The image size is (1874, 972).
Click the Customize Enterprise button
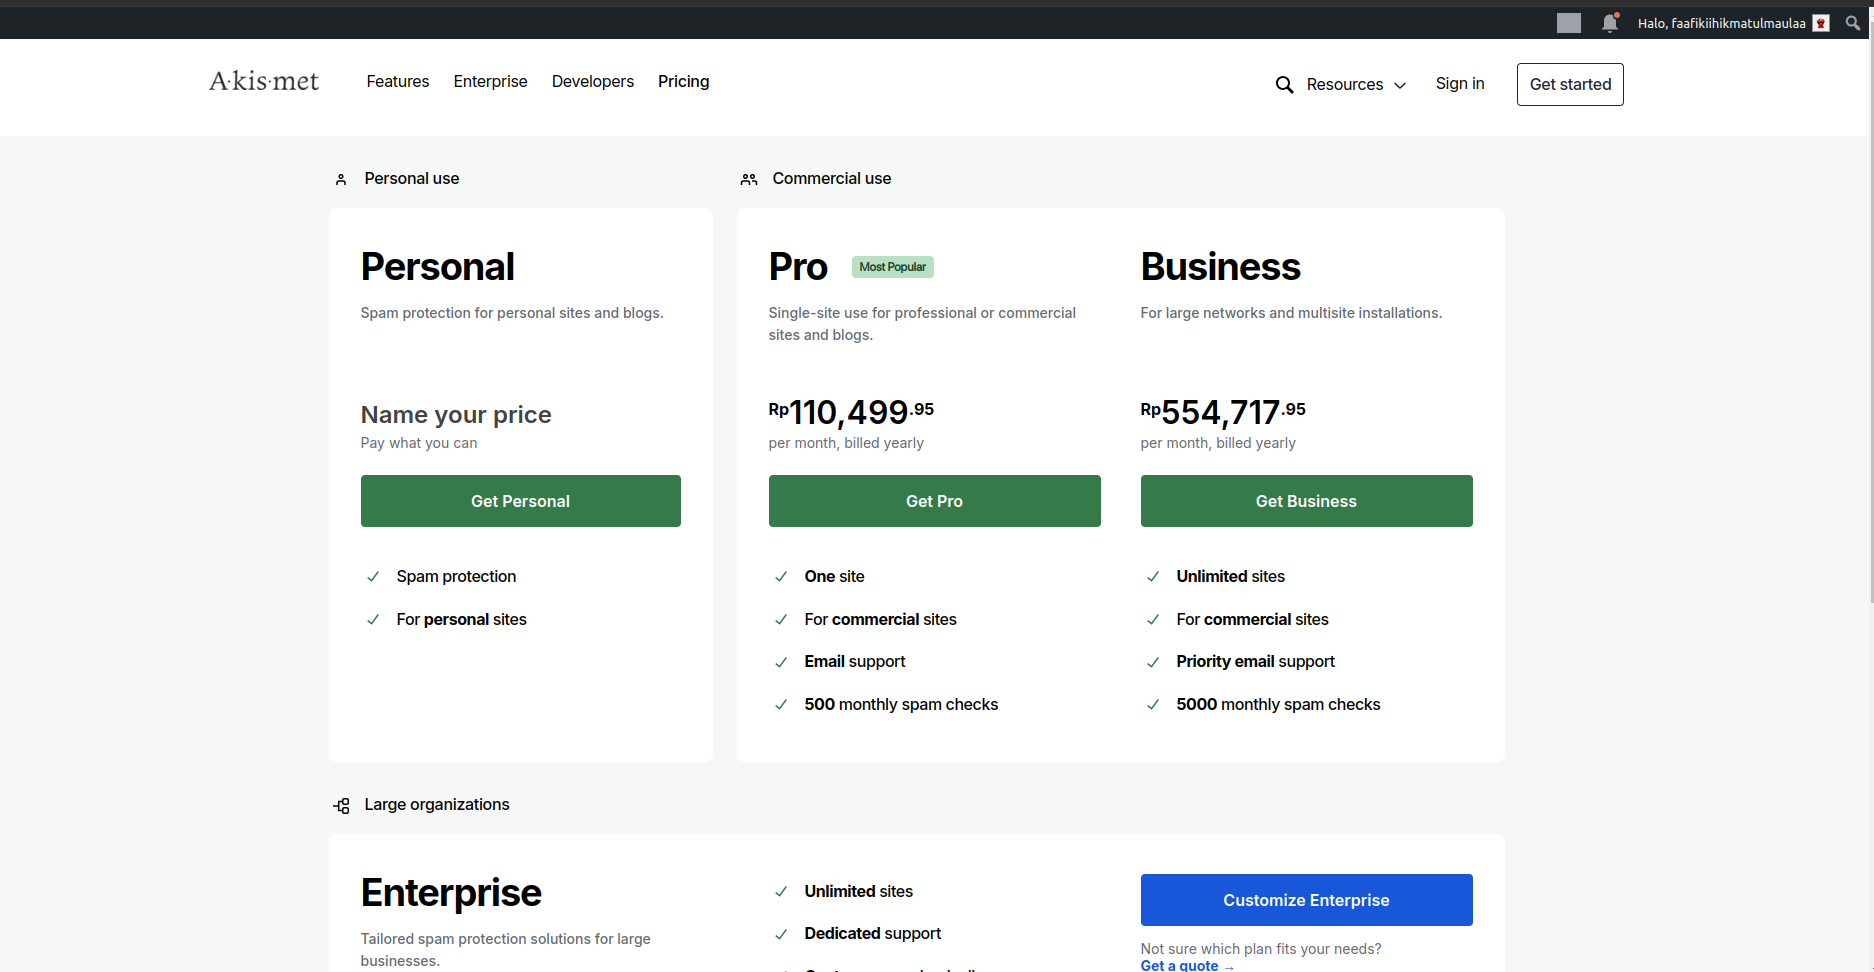click(1307, 900)
